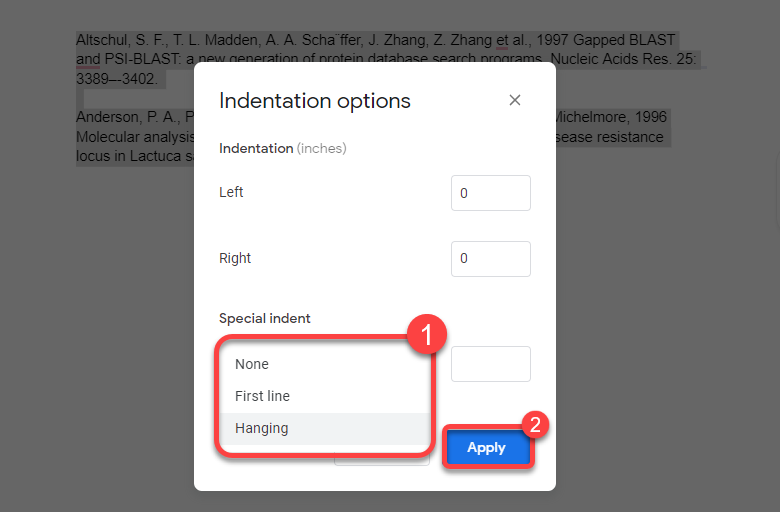780x512 pixels.
Task: Click the Right indentation input field
Action: pos(490,259)
